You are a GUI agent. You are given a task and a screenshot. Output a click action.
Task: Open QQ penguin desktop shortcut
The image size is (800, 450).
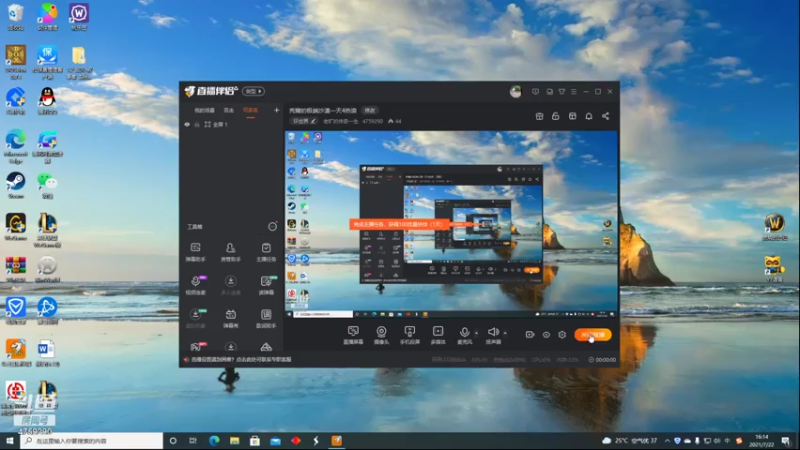click(47, 101)
